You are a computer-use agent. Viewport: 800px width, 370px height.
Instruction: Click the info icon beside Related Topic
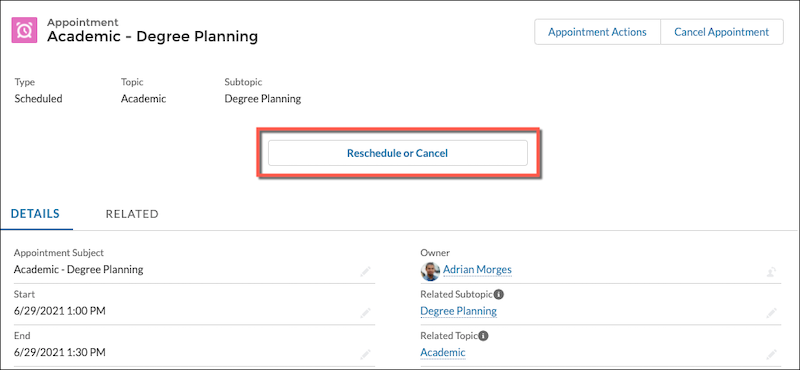coord(483,336)
